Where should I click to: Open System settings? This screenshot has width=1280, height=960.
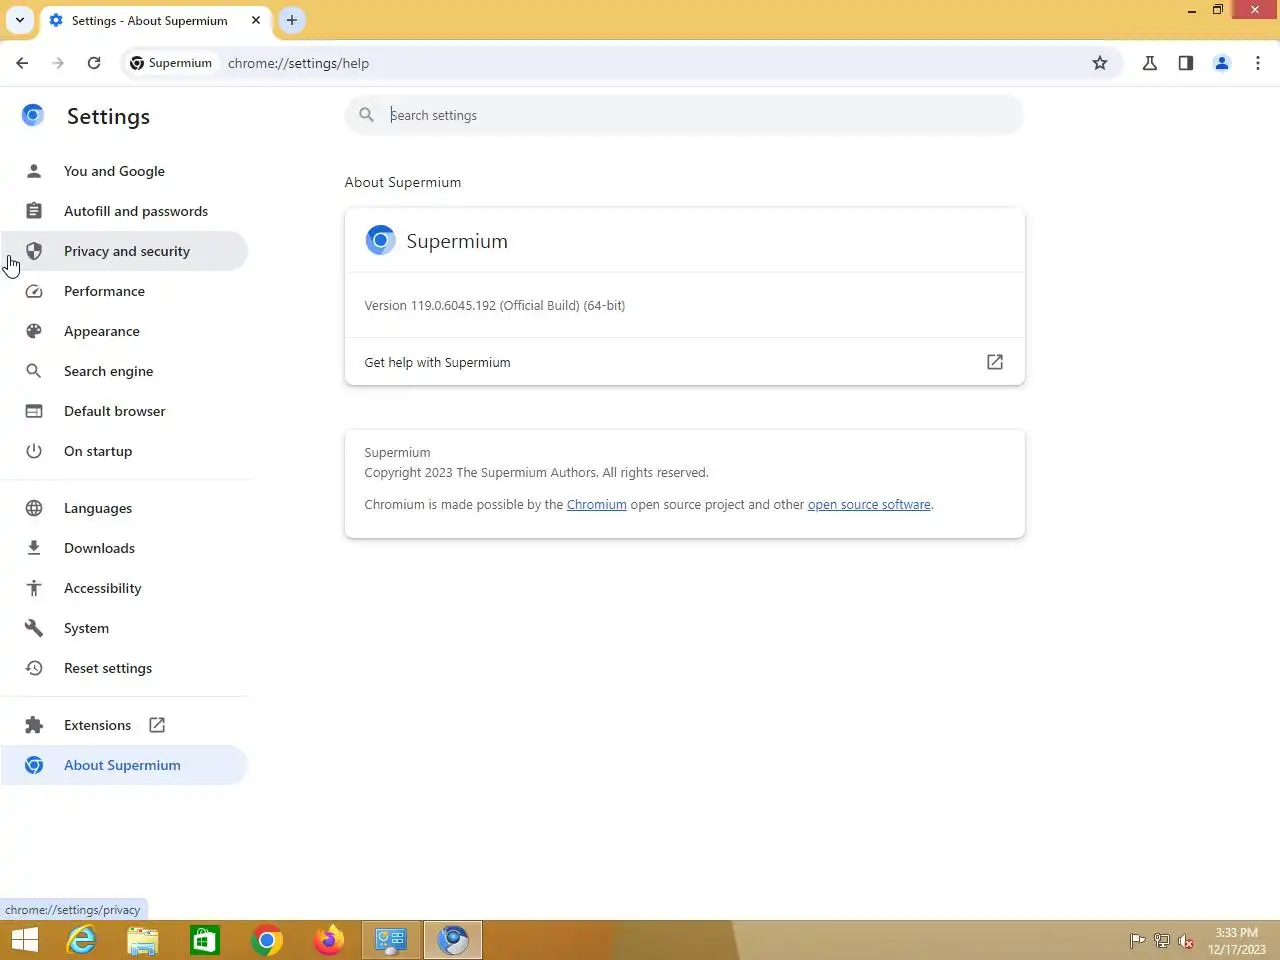(124, 628)
